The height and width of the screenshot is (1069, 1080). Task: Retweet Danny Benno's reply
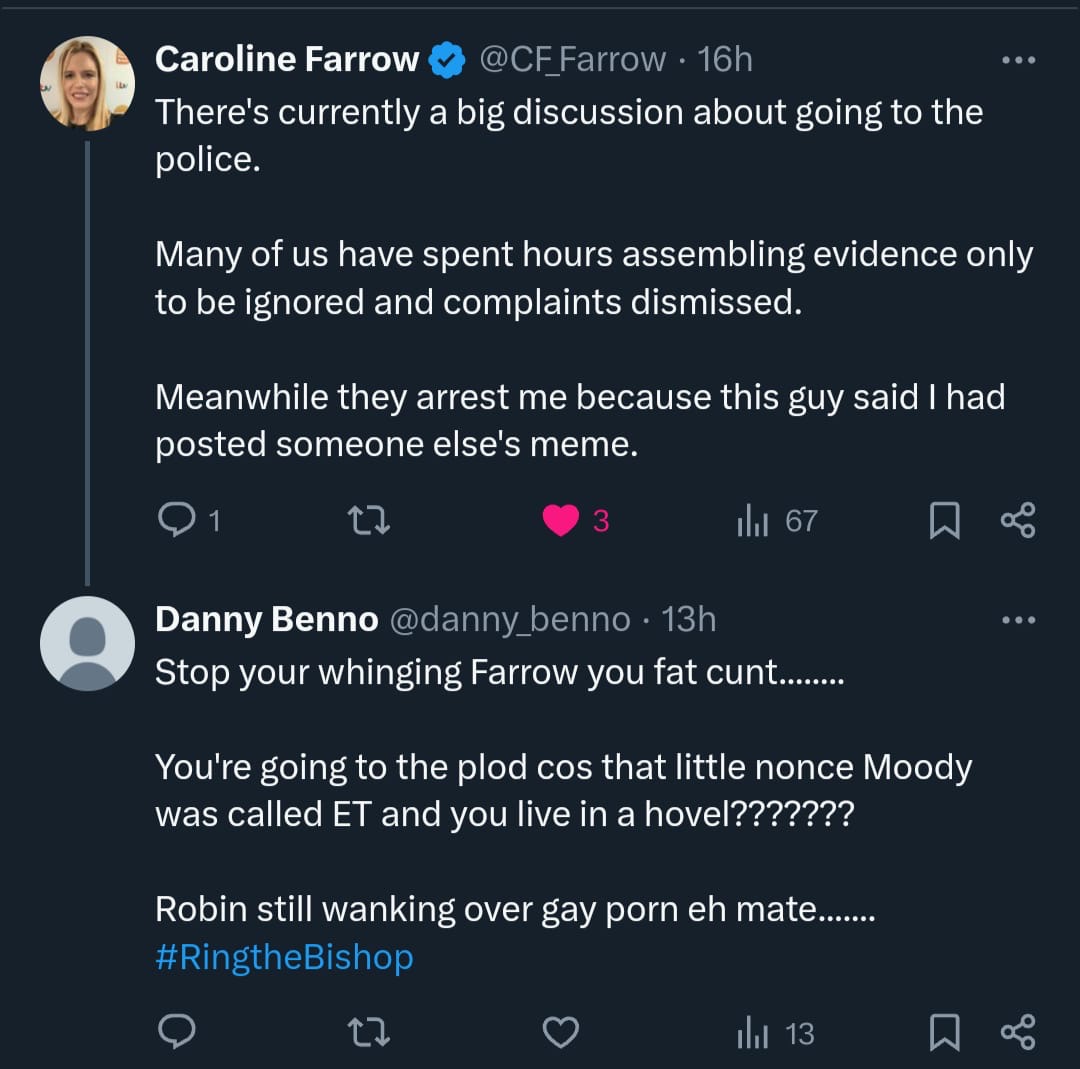click(x=367, y=1032)
